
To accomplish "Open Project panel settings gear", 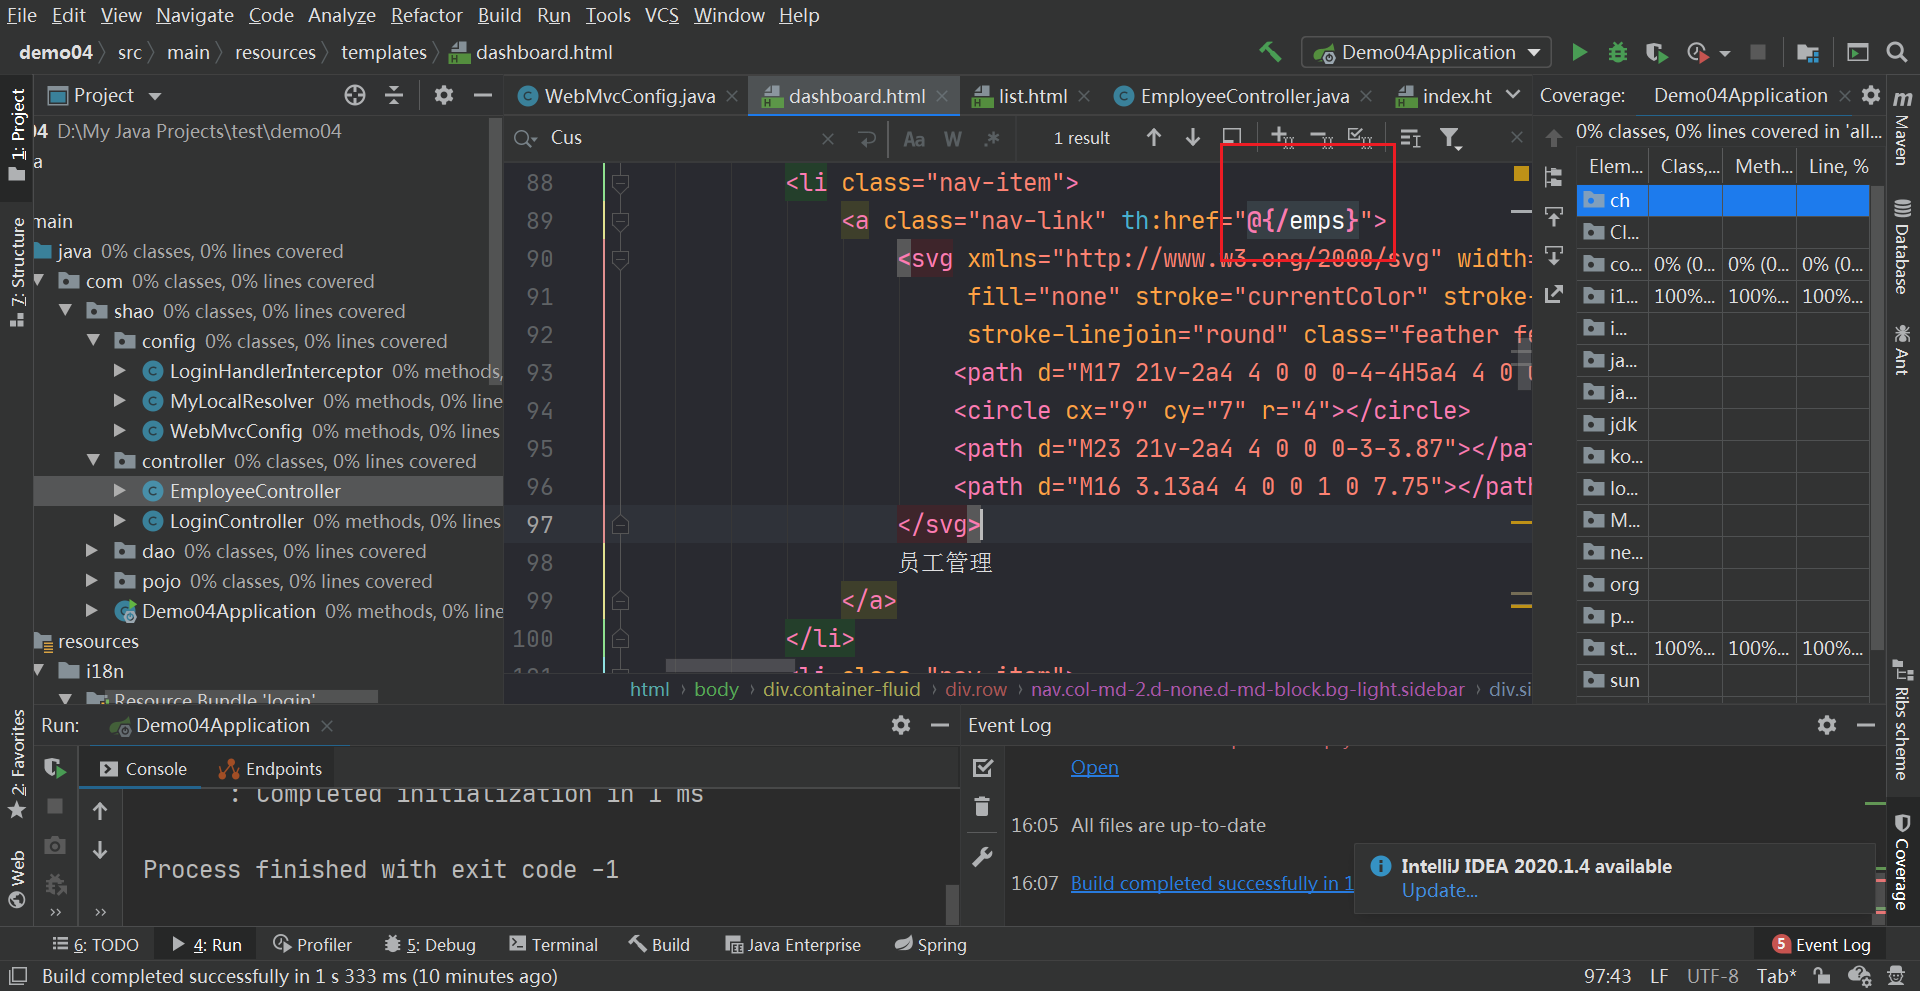I will 444,95.
